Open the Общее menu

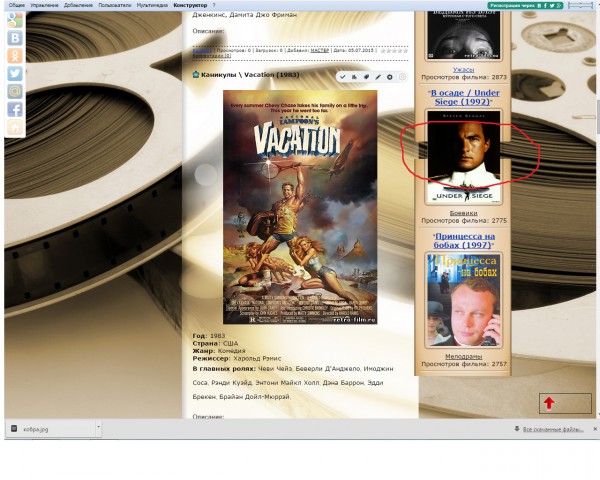(16, 5)
